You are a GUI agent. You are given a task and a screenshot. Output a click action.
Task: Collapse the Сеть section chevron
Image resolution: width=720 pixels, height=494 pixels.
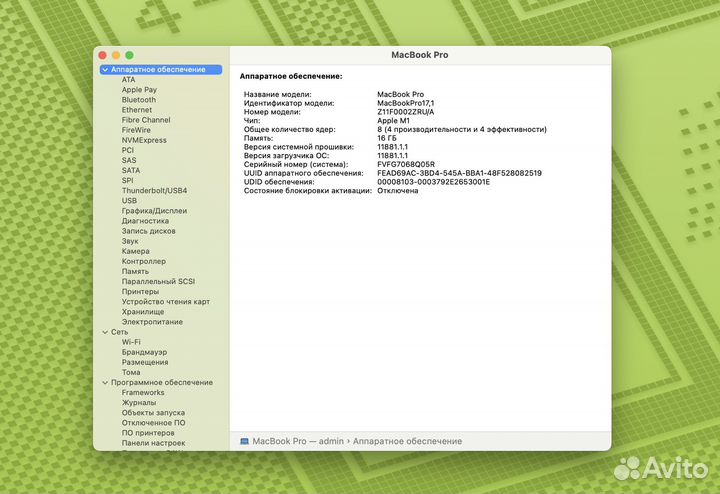coord(105,332)
